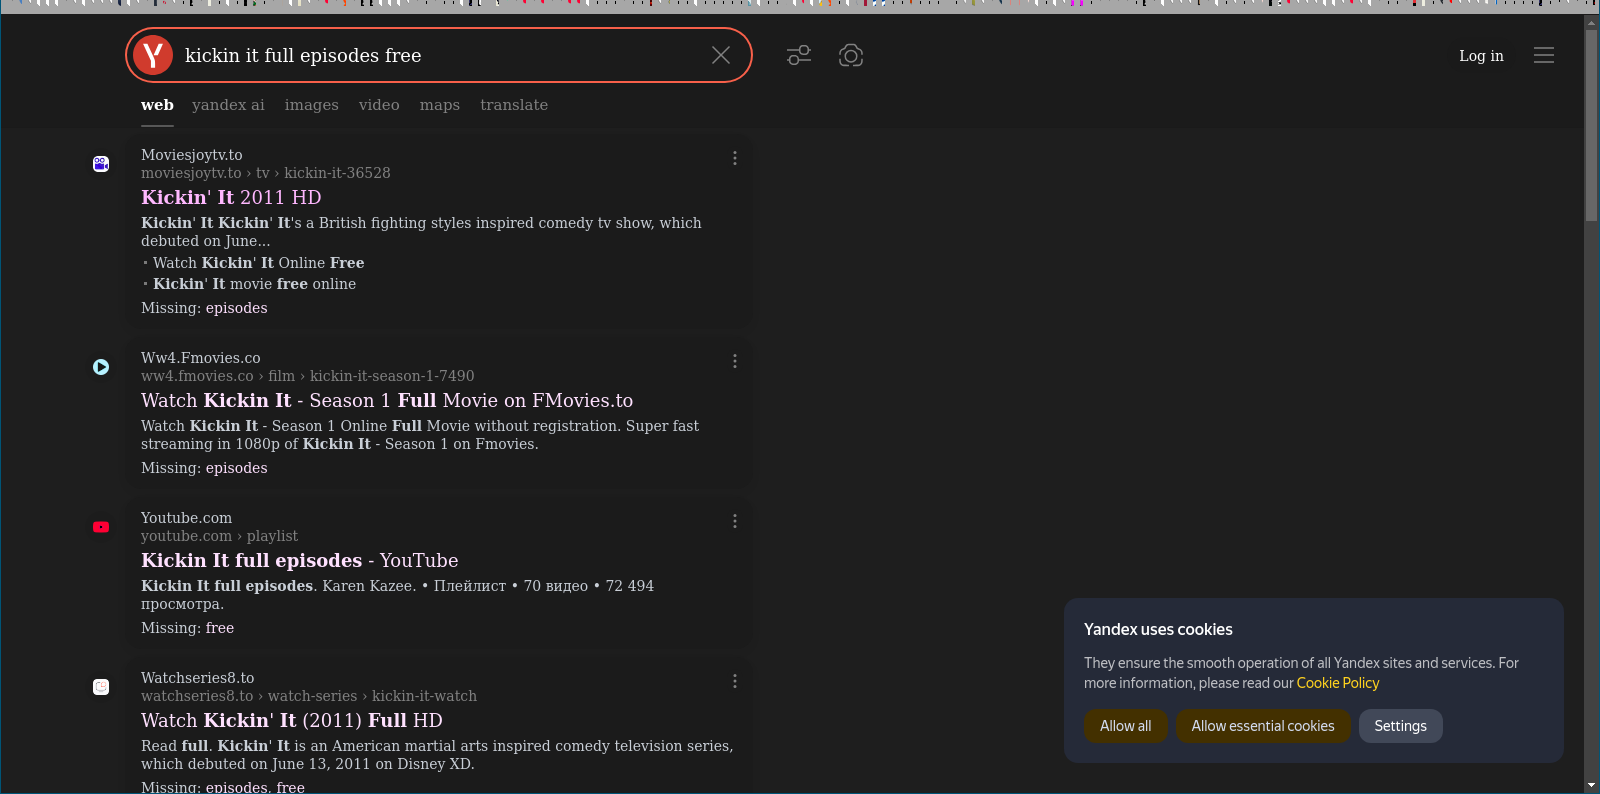Click Kickin' It movie free online sublink
The width and height of the screenshot is (1600, 794).
(255, 284)
